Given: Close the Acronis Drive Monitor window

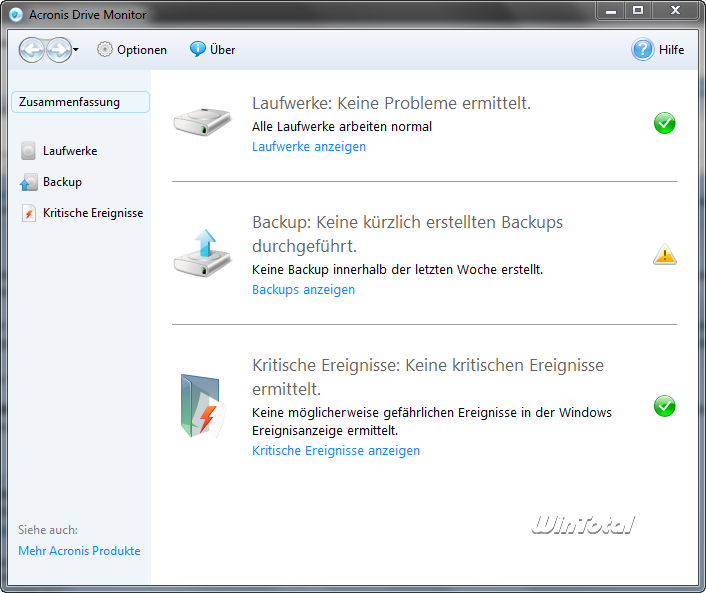Looking at the screenshot, I should (675, 11).
